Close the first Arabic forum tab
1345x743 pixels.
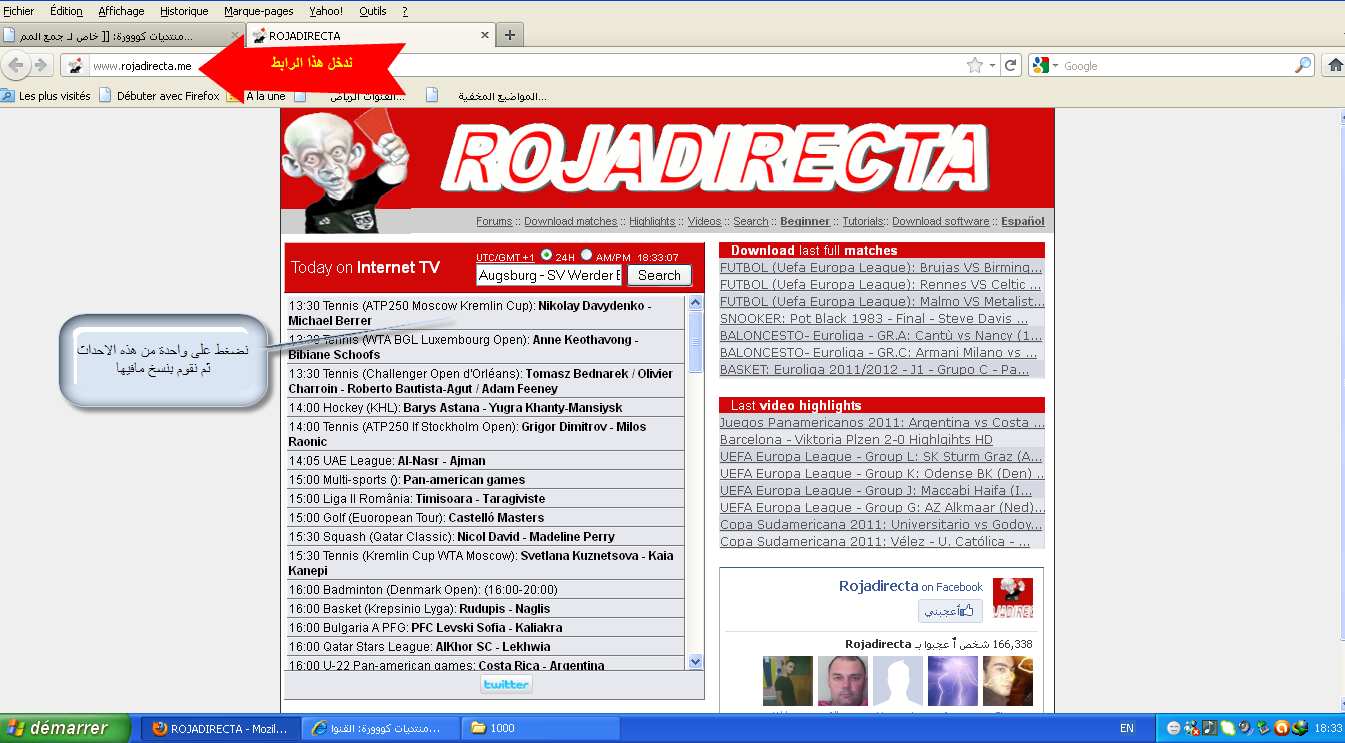coord(236,35)
